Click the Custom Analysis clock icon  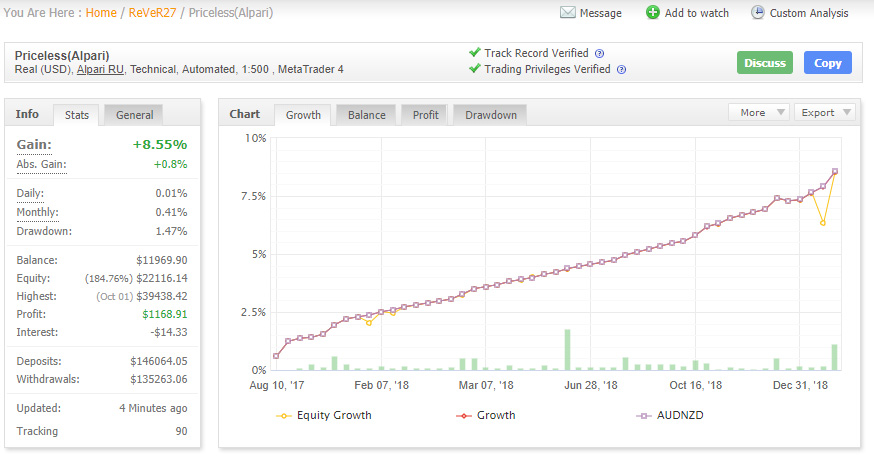pyautogui.click(x=758, y=12)
